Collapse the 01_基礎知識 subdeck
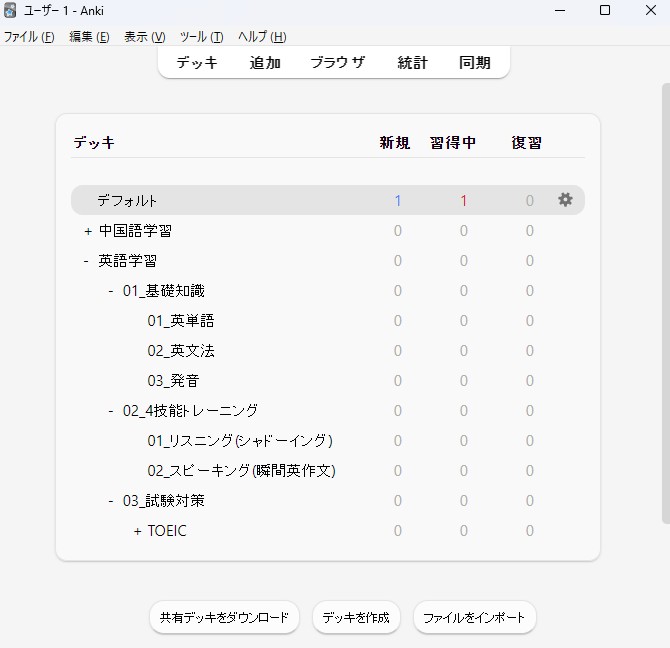 tap(111, 291)
